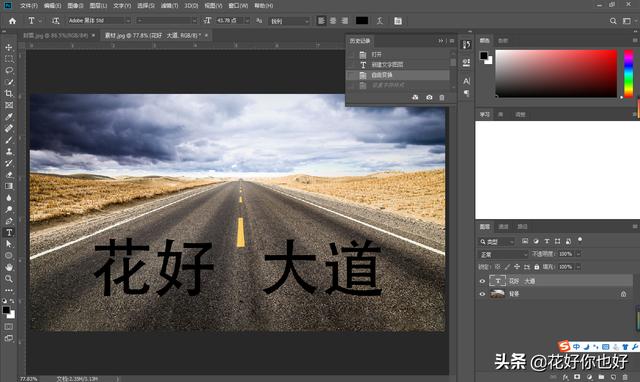Create new document from current history state
Screen dimensions: 640x382
tap(415, 98)
